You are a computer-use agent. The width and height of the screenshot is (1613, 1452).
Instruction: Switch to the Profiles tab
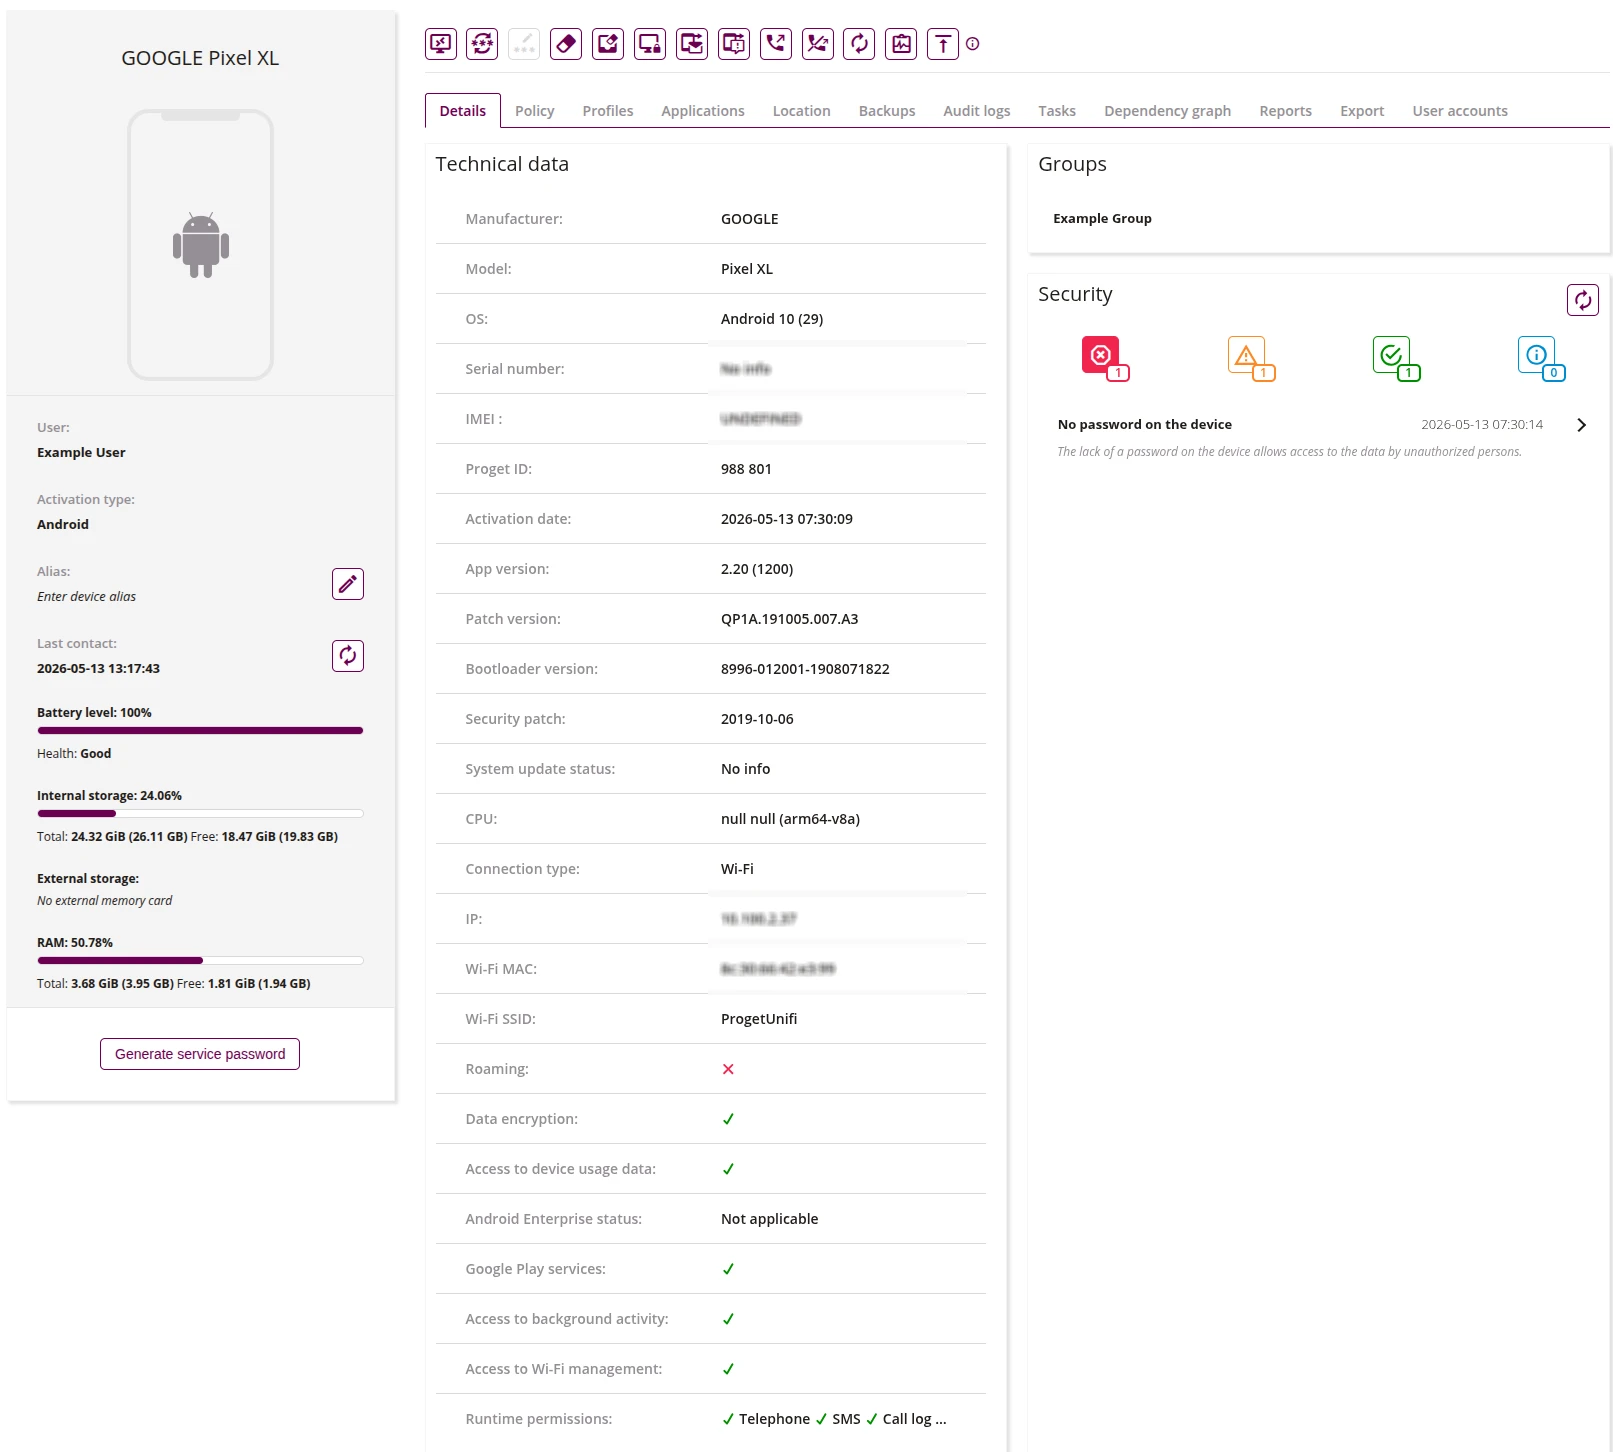(608, 111)
